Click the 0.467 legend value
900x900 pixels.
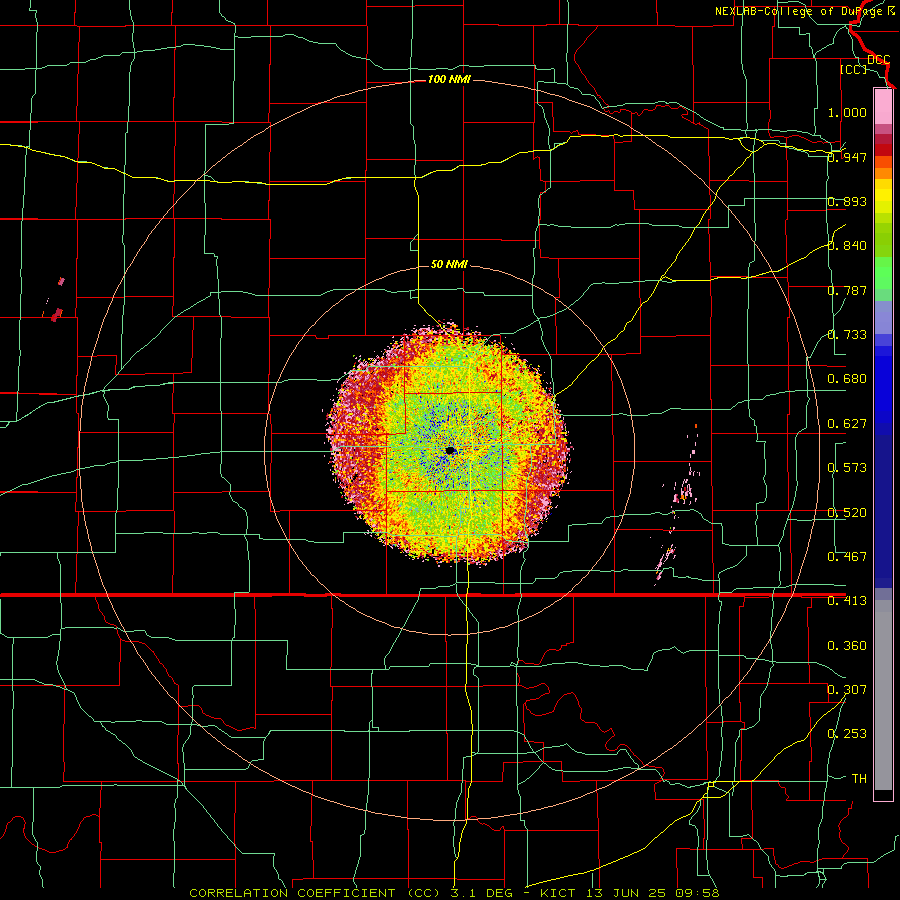847,557
